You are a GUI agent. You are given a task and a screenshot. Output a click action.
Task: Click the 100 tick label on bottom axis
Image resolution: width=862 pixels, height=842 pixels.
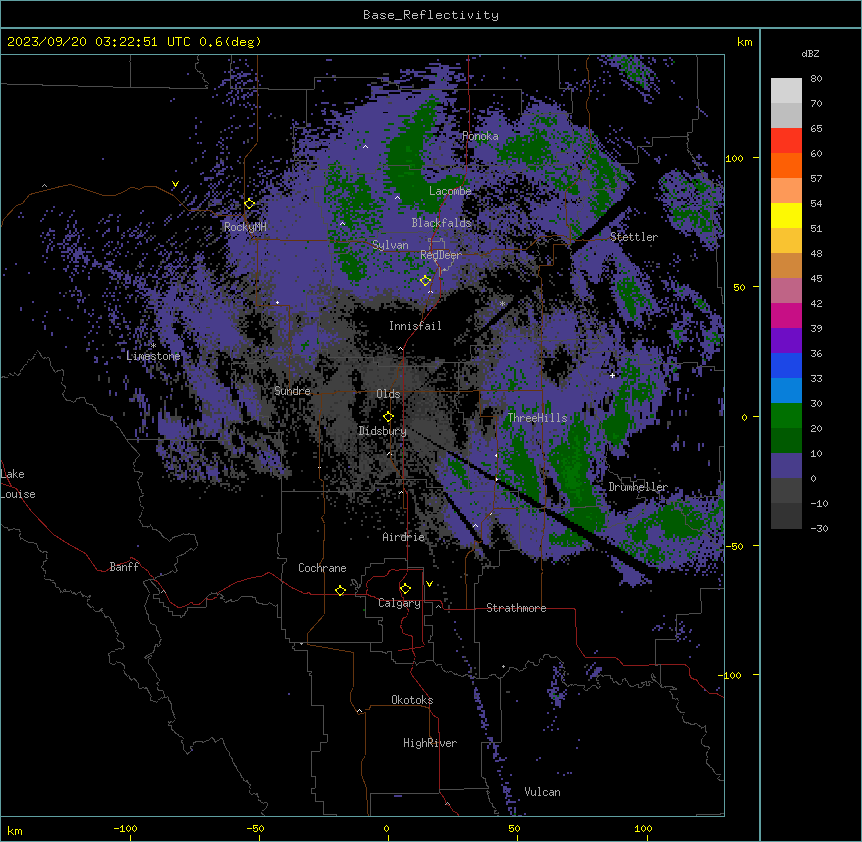click(x=644, y=828)
